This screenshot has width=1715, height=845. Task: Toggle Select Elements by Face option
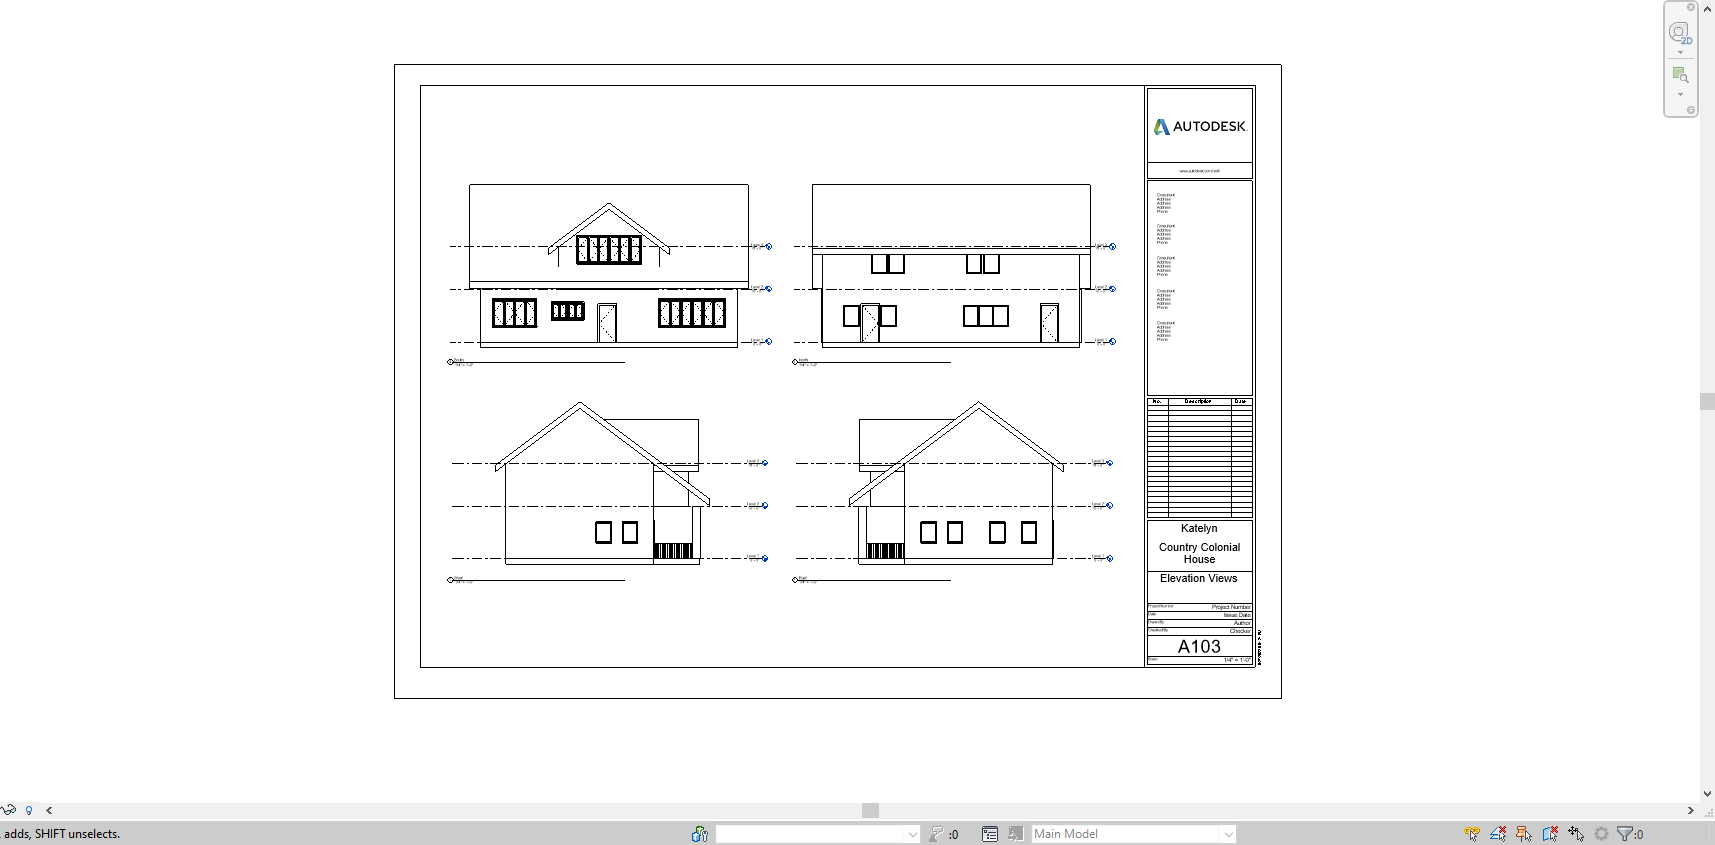coord(1550,834)
